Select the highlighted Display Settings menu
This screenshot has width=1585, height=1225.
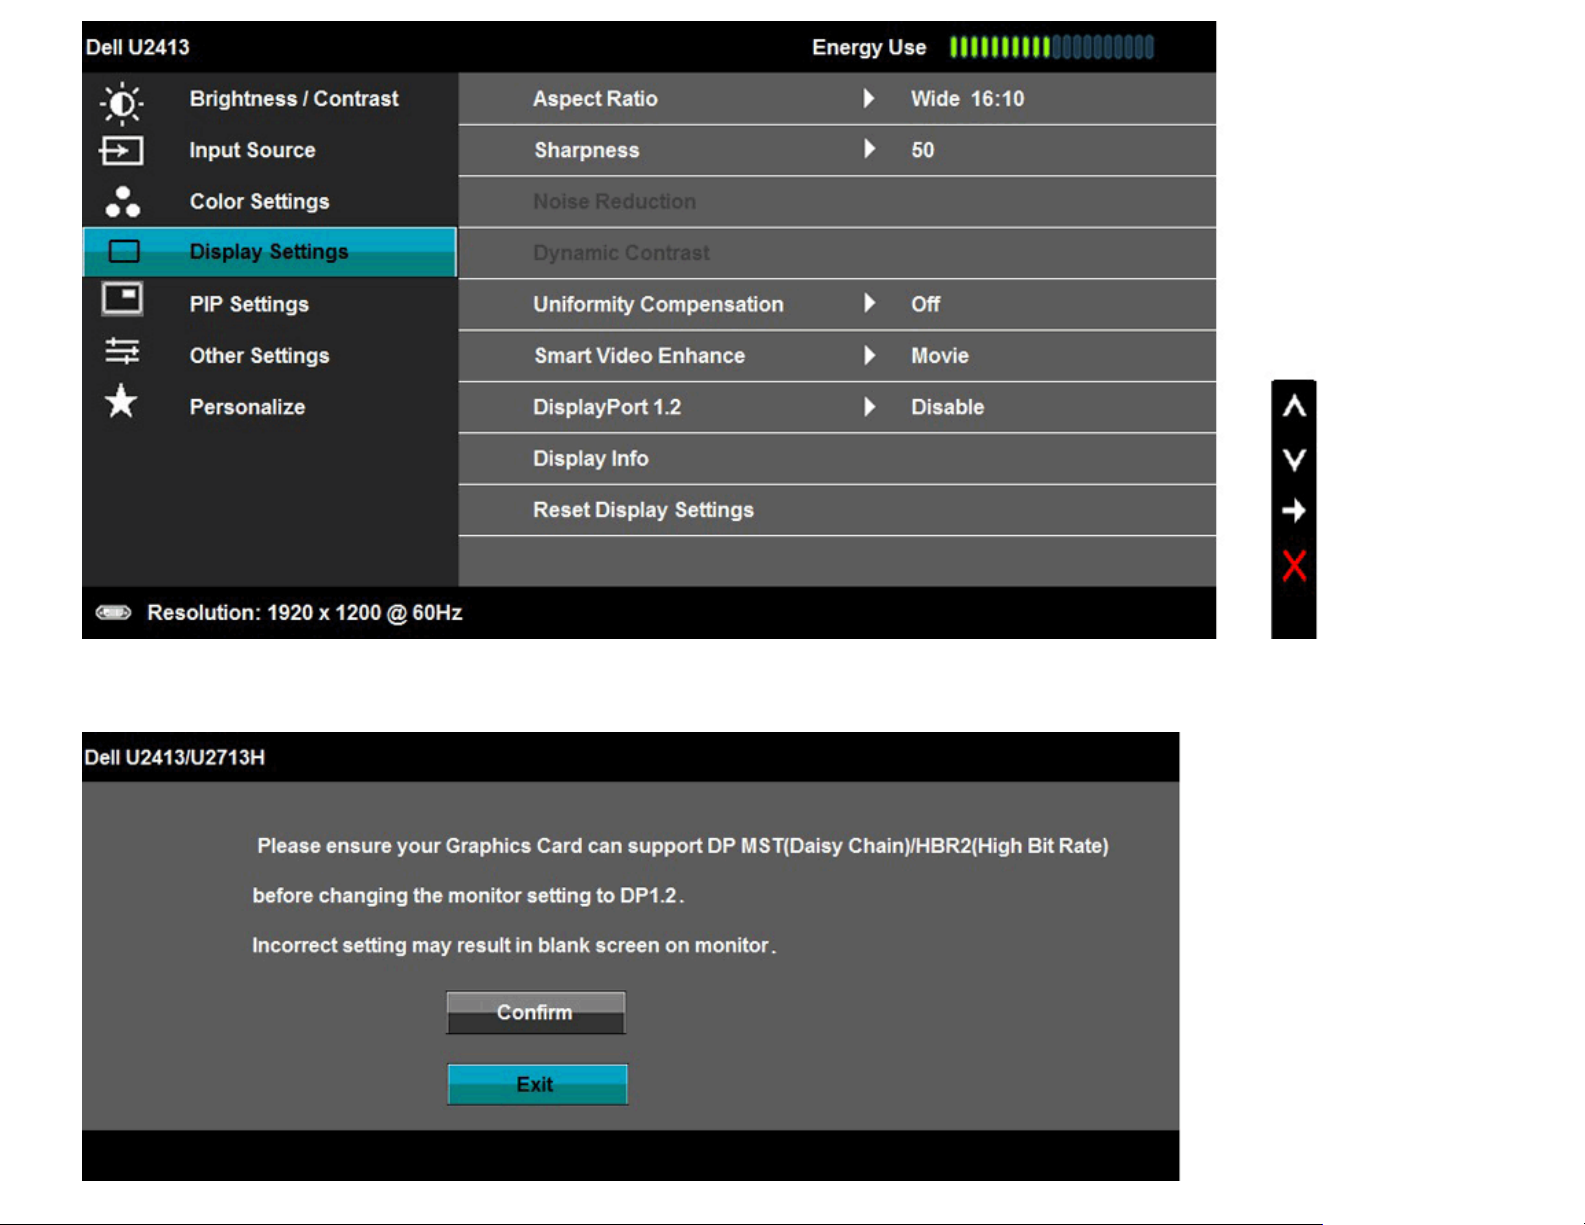click(x=270, y=252)
